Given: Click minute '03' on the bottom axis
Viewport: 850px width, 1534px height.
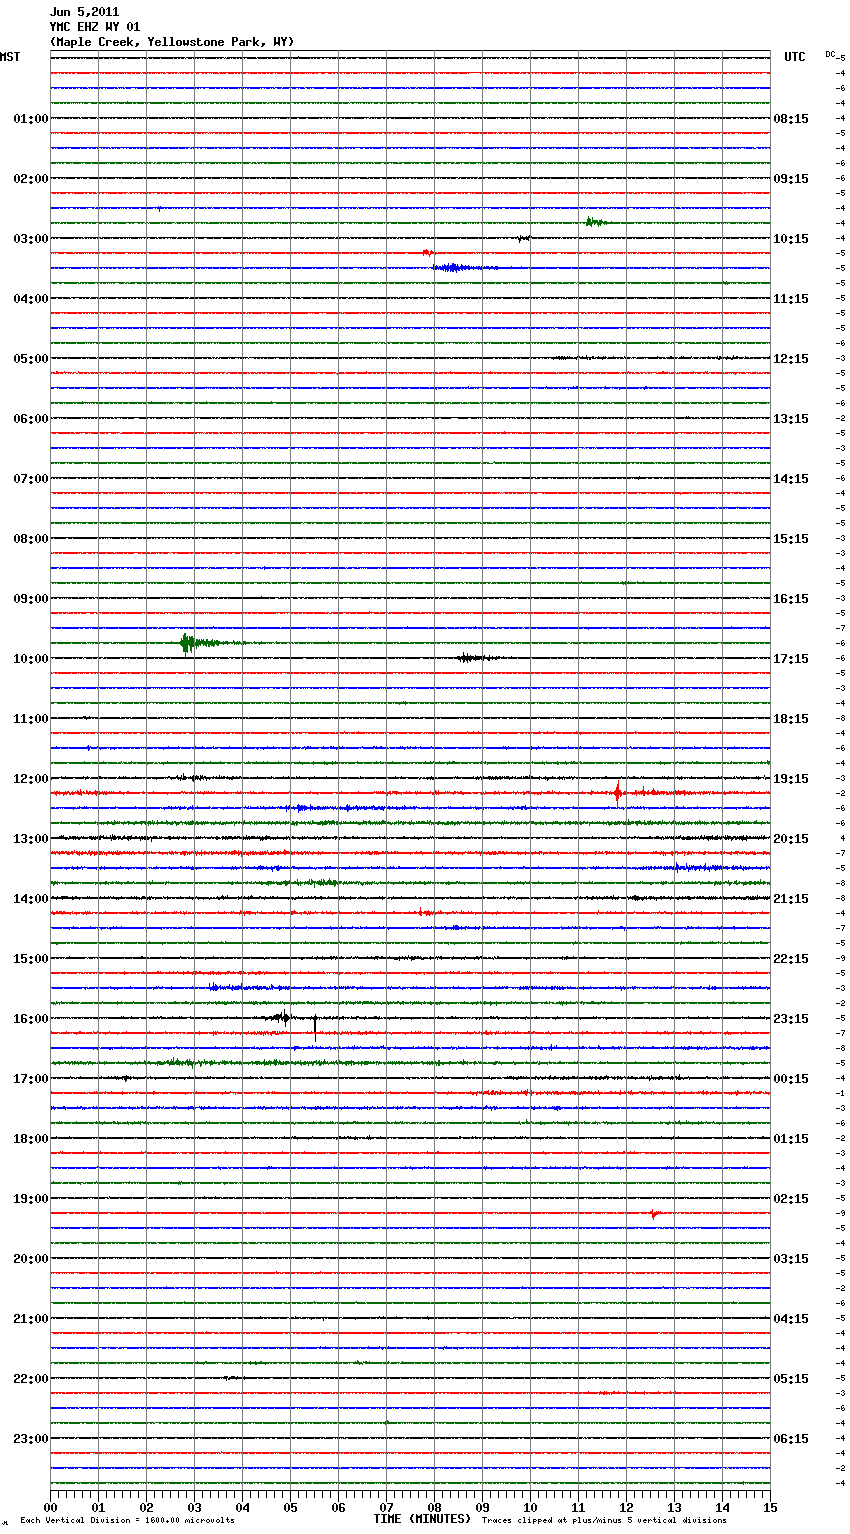Looking at the screenshot, I should (194, 1507).
